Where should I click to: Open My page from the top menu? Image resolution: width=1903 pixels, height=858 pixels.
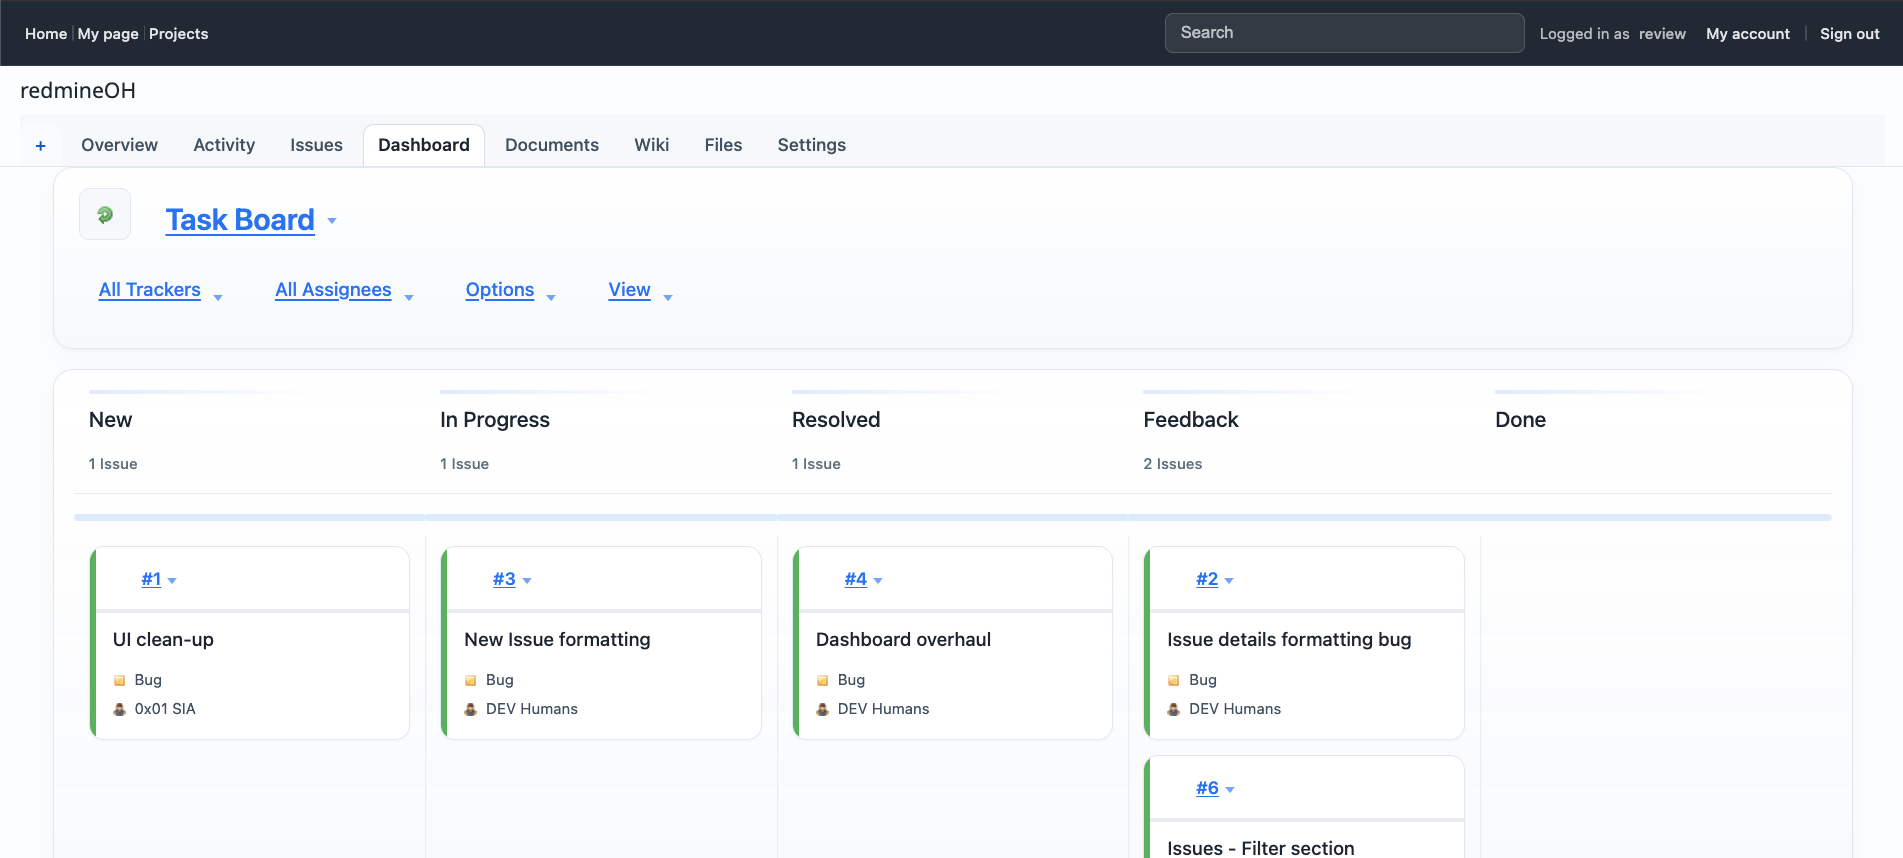point(108,34)
